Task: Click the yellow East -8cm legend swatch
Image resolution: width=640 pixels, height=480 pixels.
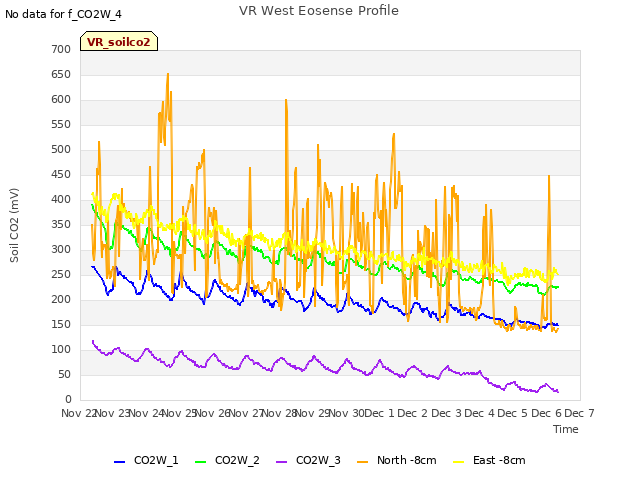Action: [x=459, y=461]
